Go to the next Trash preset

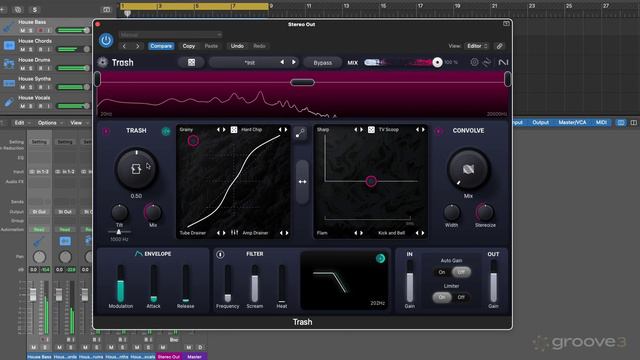(x=293, y=62)
